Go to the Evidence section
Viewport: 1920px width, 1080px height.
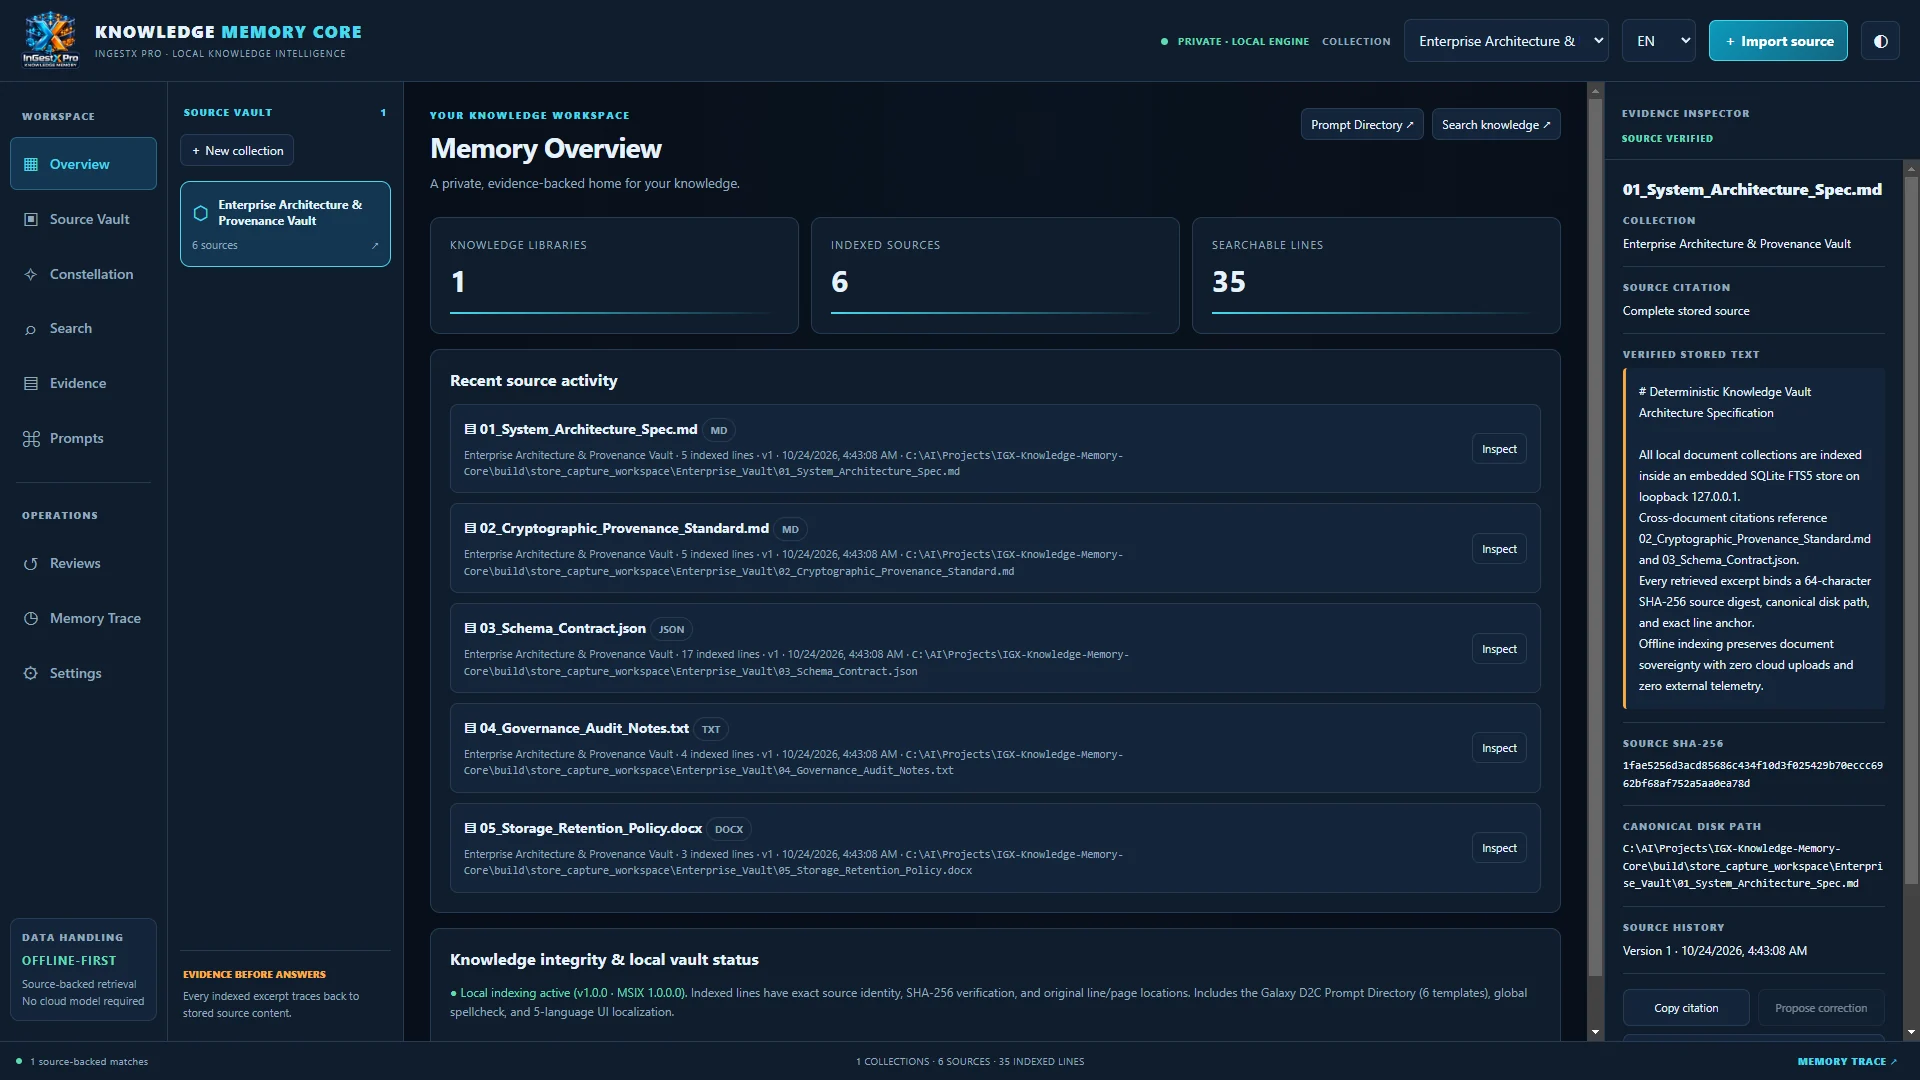click(83, 383)
